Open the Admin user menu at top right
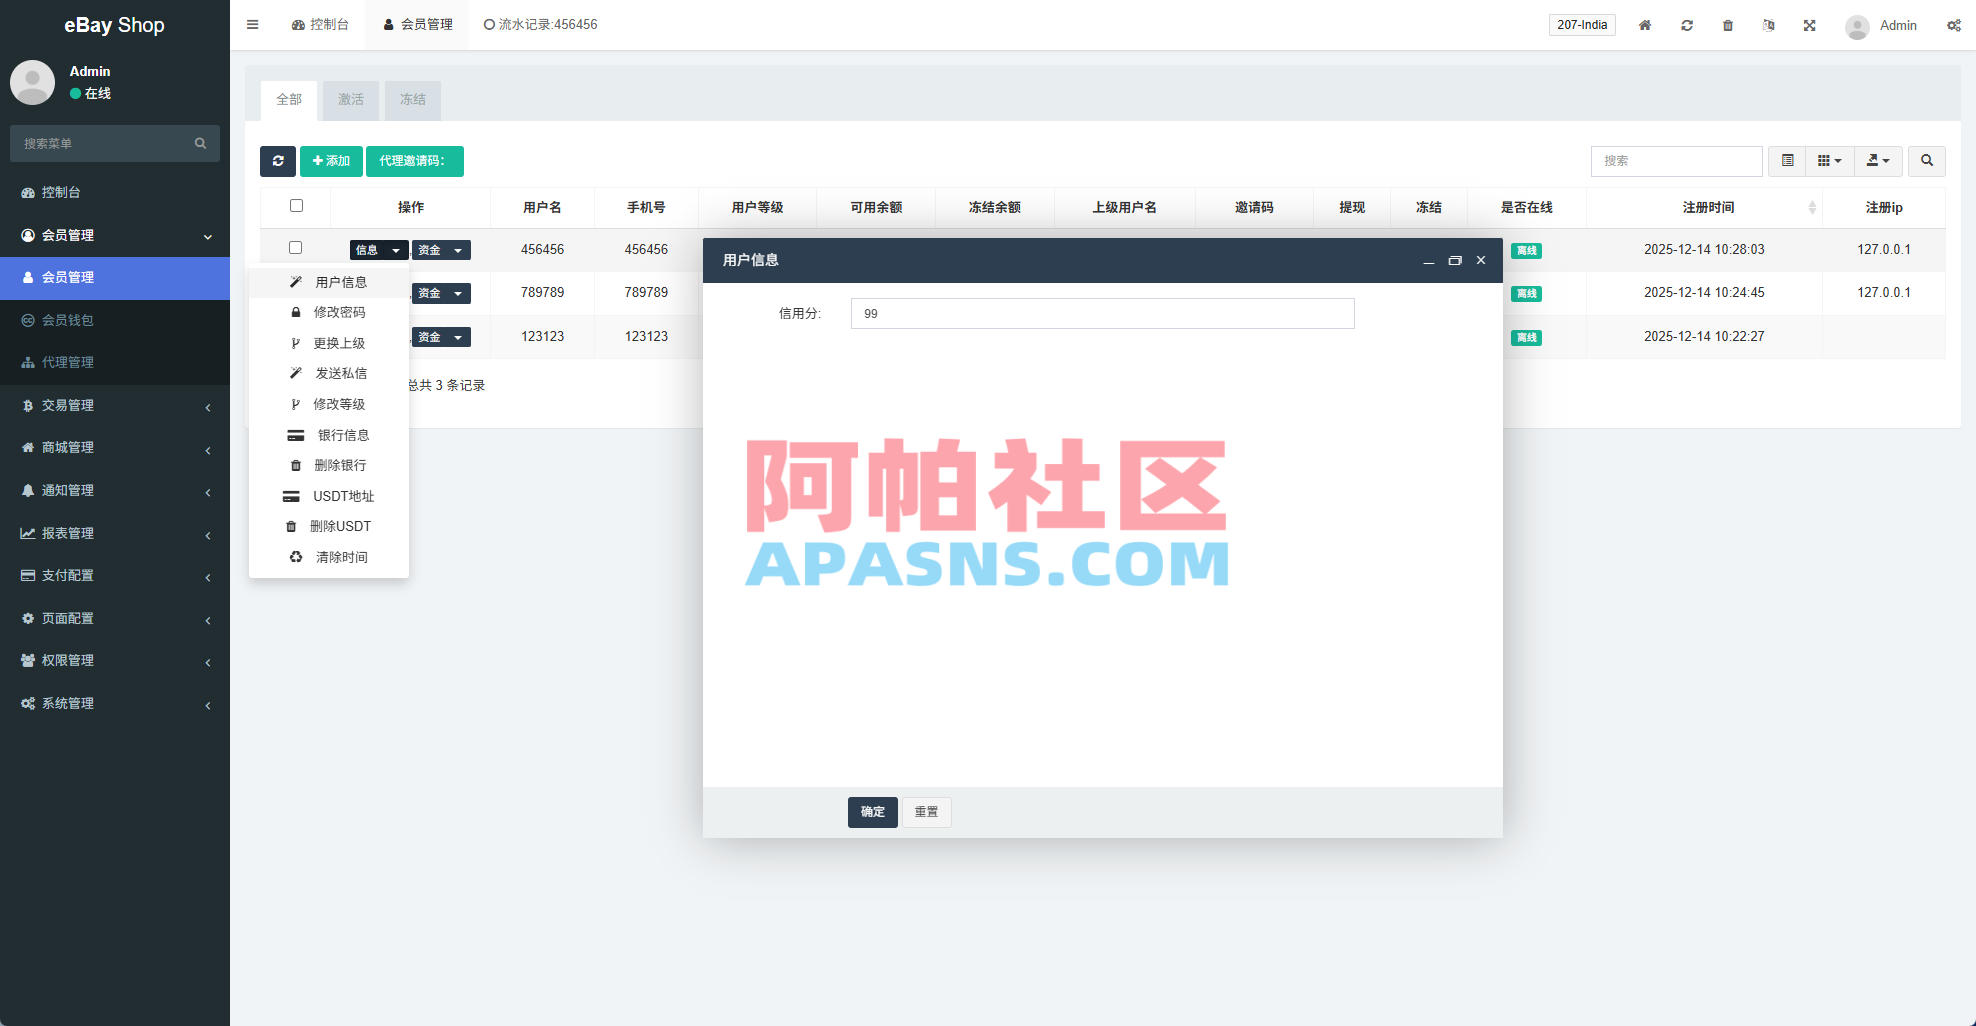The width and height of the screenshot is (1976, 1026). [1881, 25]
